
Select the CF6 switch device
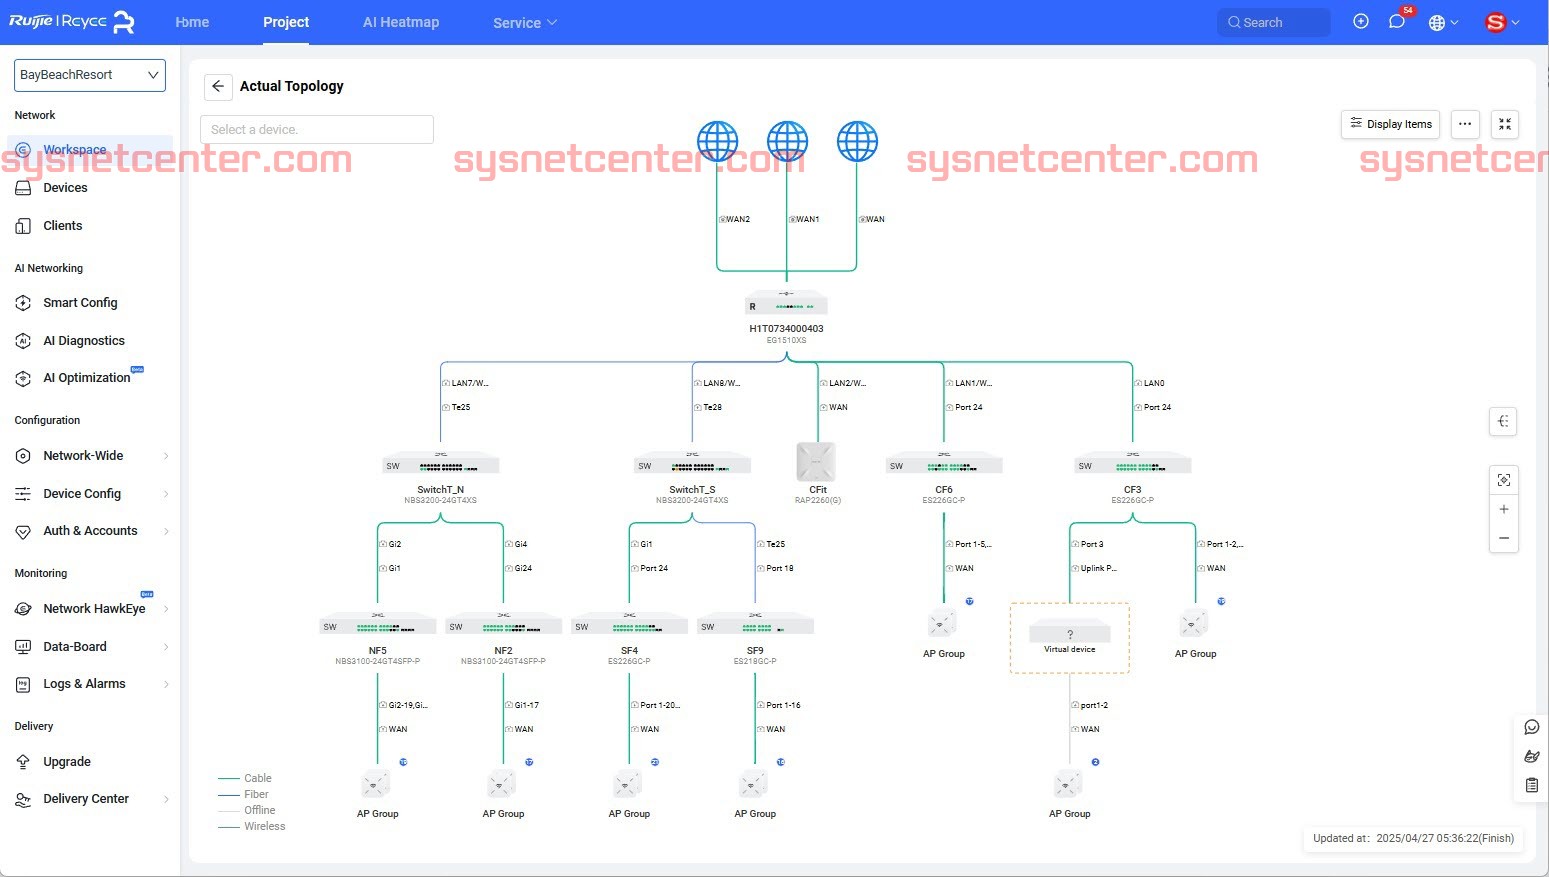pos(944,464)
